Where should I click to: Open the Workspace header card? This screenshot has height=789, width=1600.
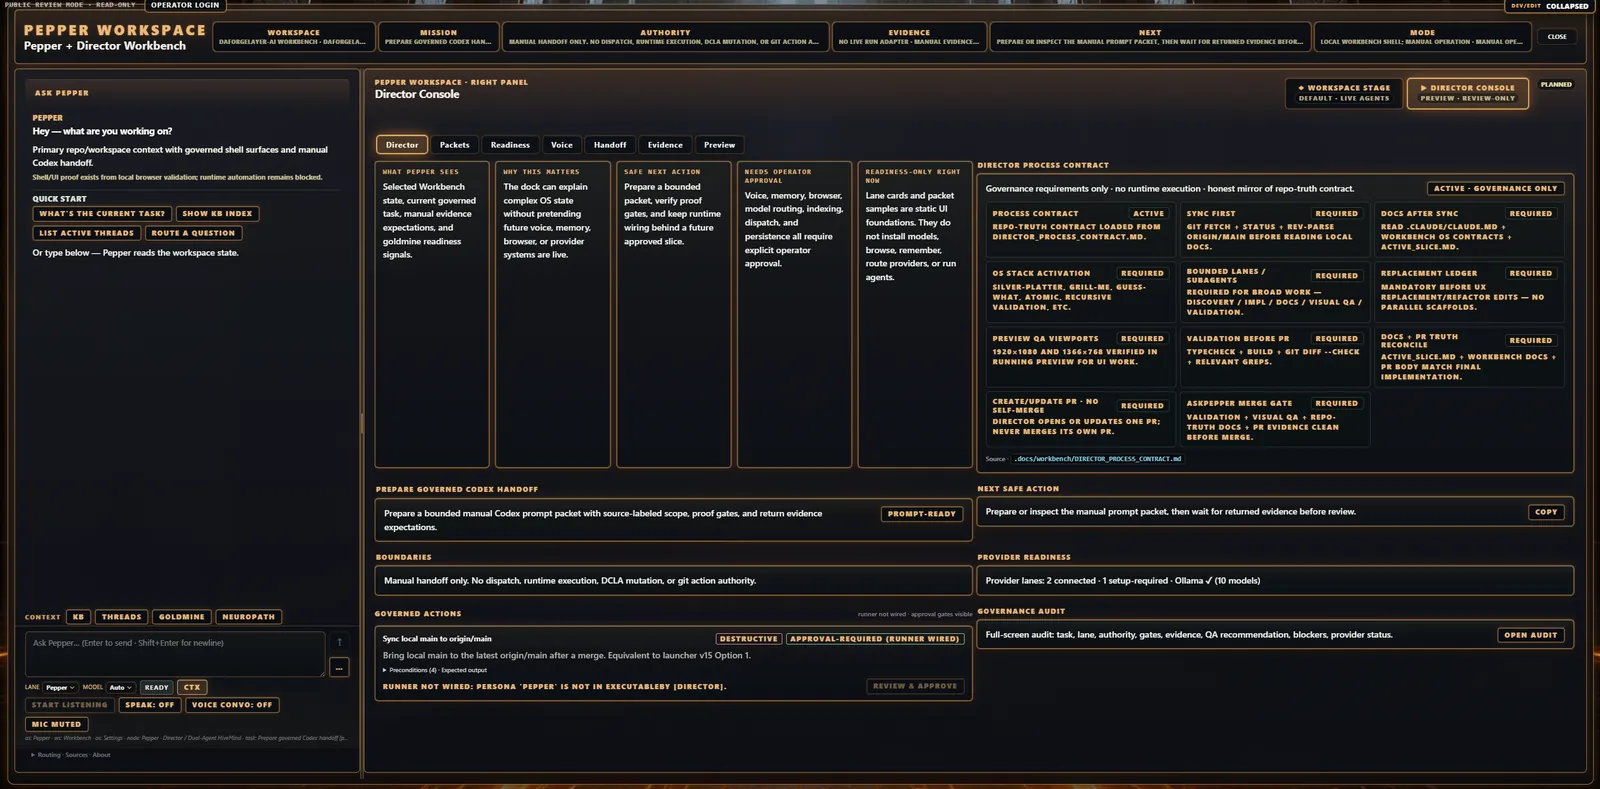click(x=293, y=37)
